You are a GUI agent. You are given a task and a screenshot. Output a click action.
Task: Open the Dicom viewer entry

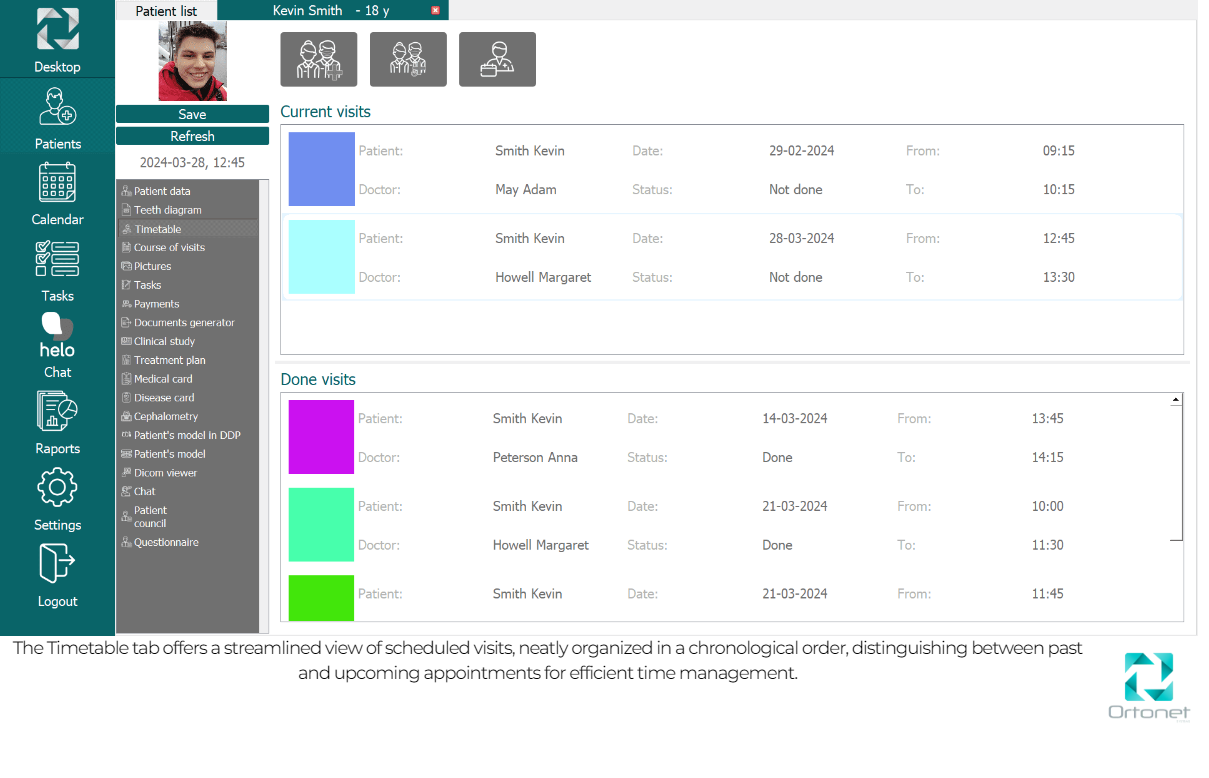point(165,473)
